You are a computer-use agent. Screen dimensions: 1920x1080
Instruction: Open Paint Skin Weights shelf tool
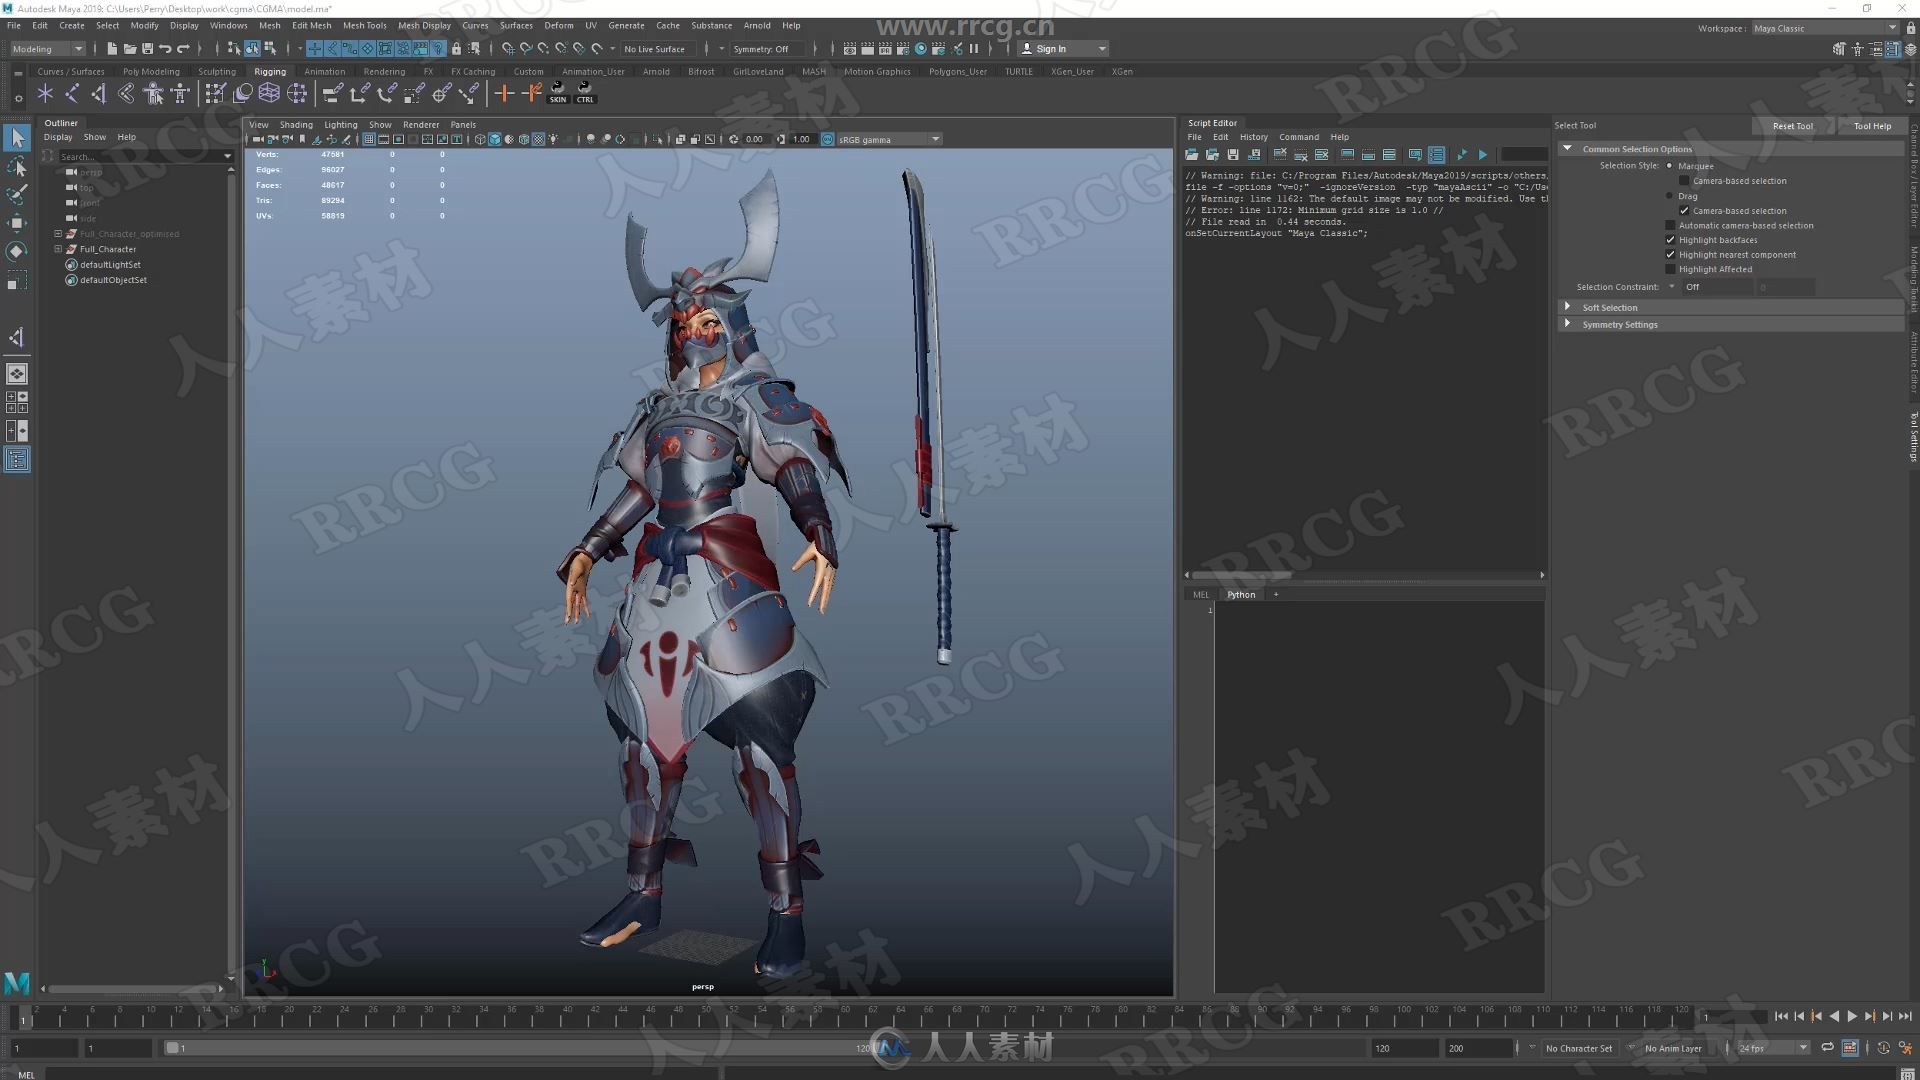[x=215, y=93]
